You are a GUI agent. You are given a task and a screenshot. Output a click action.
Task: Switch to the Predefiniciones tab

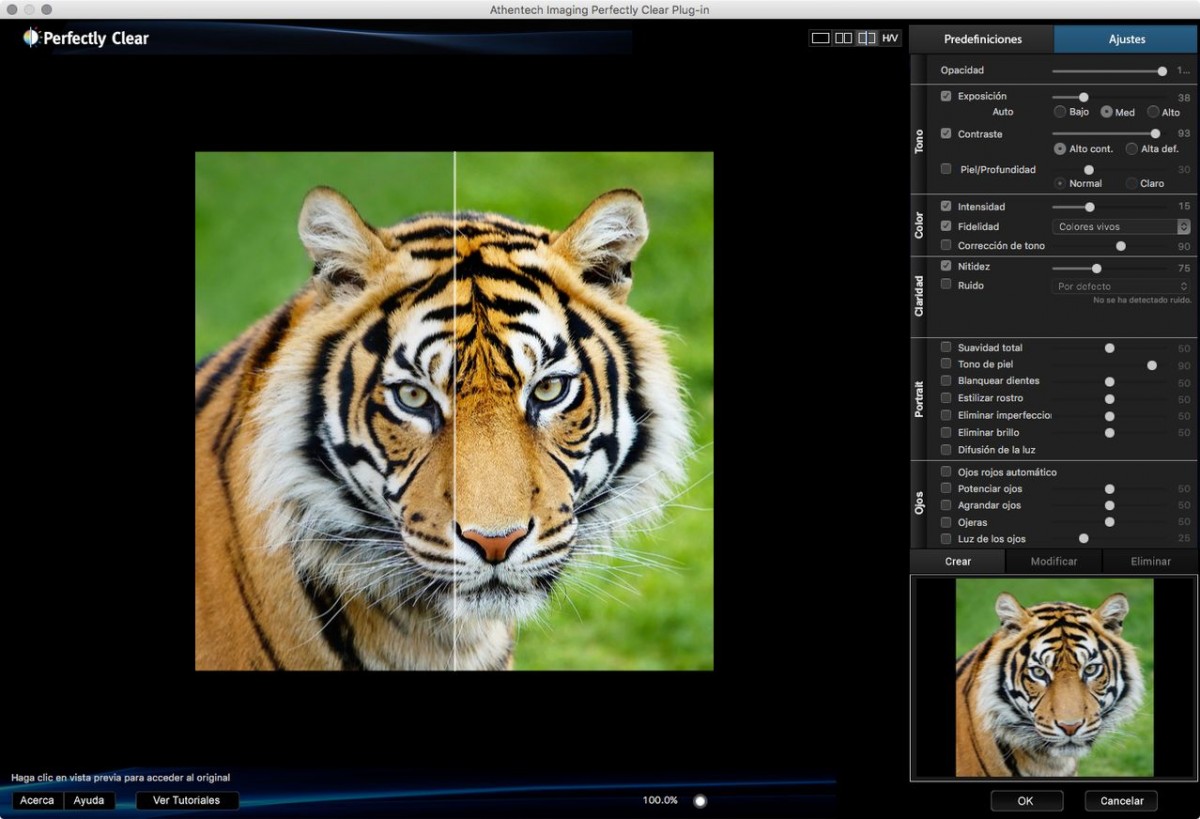pos(982,39)
